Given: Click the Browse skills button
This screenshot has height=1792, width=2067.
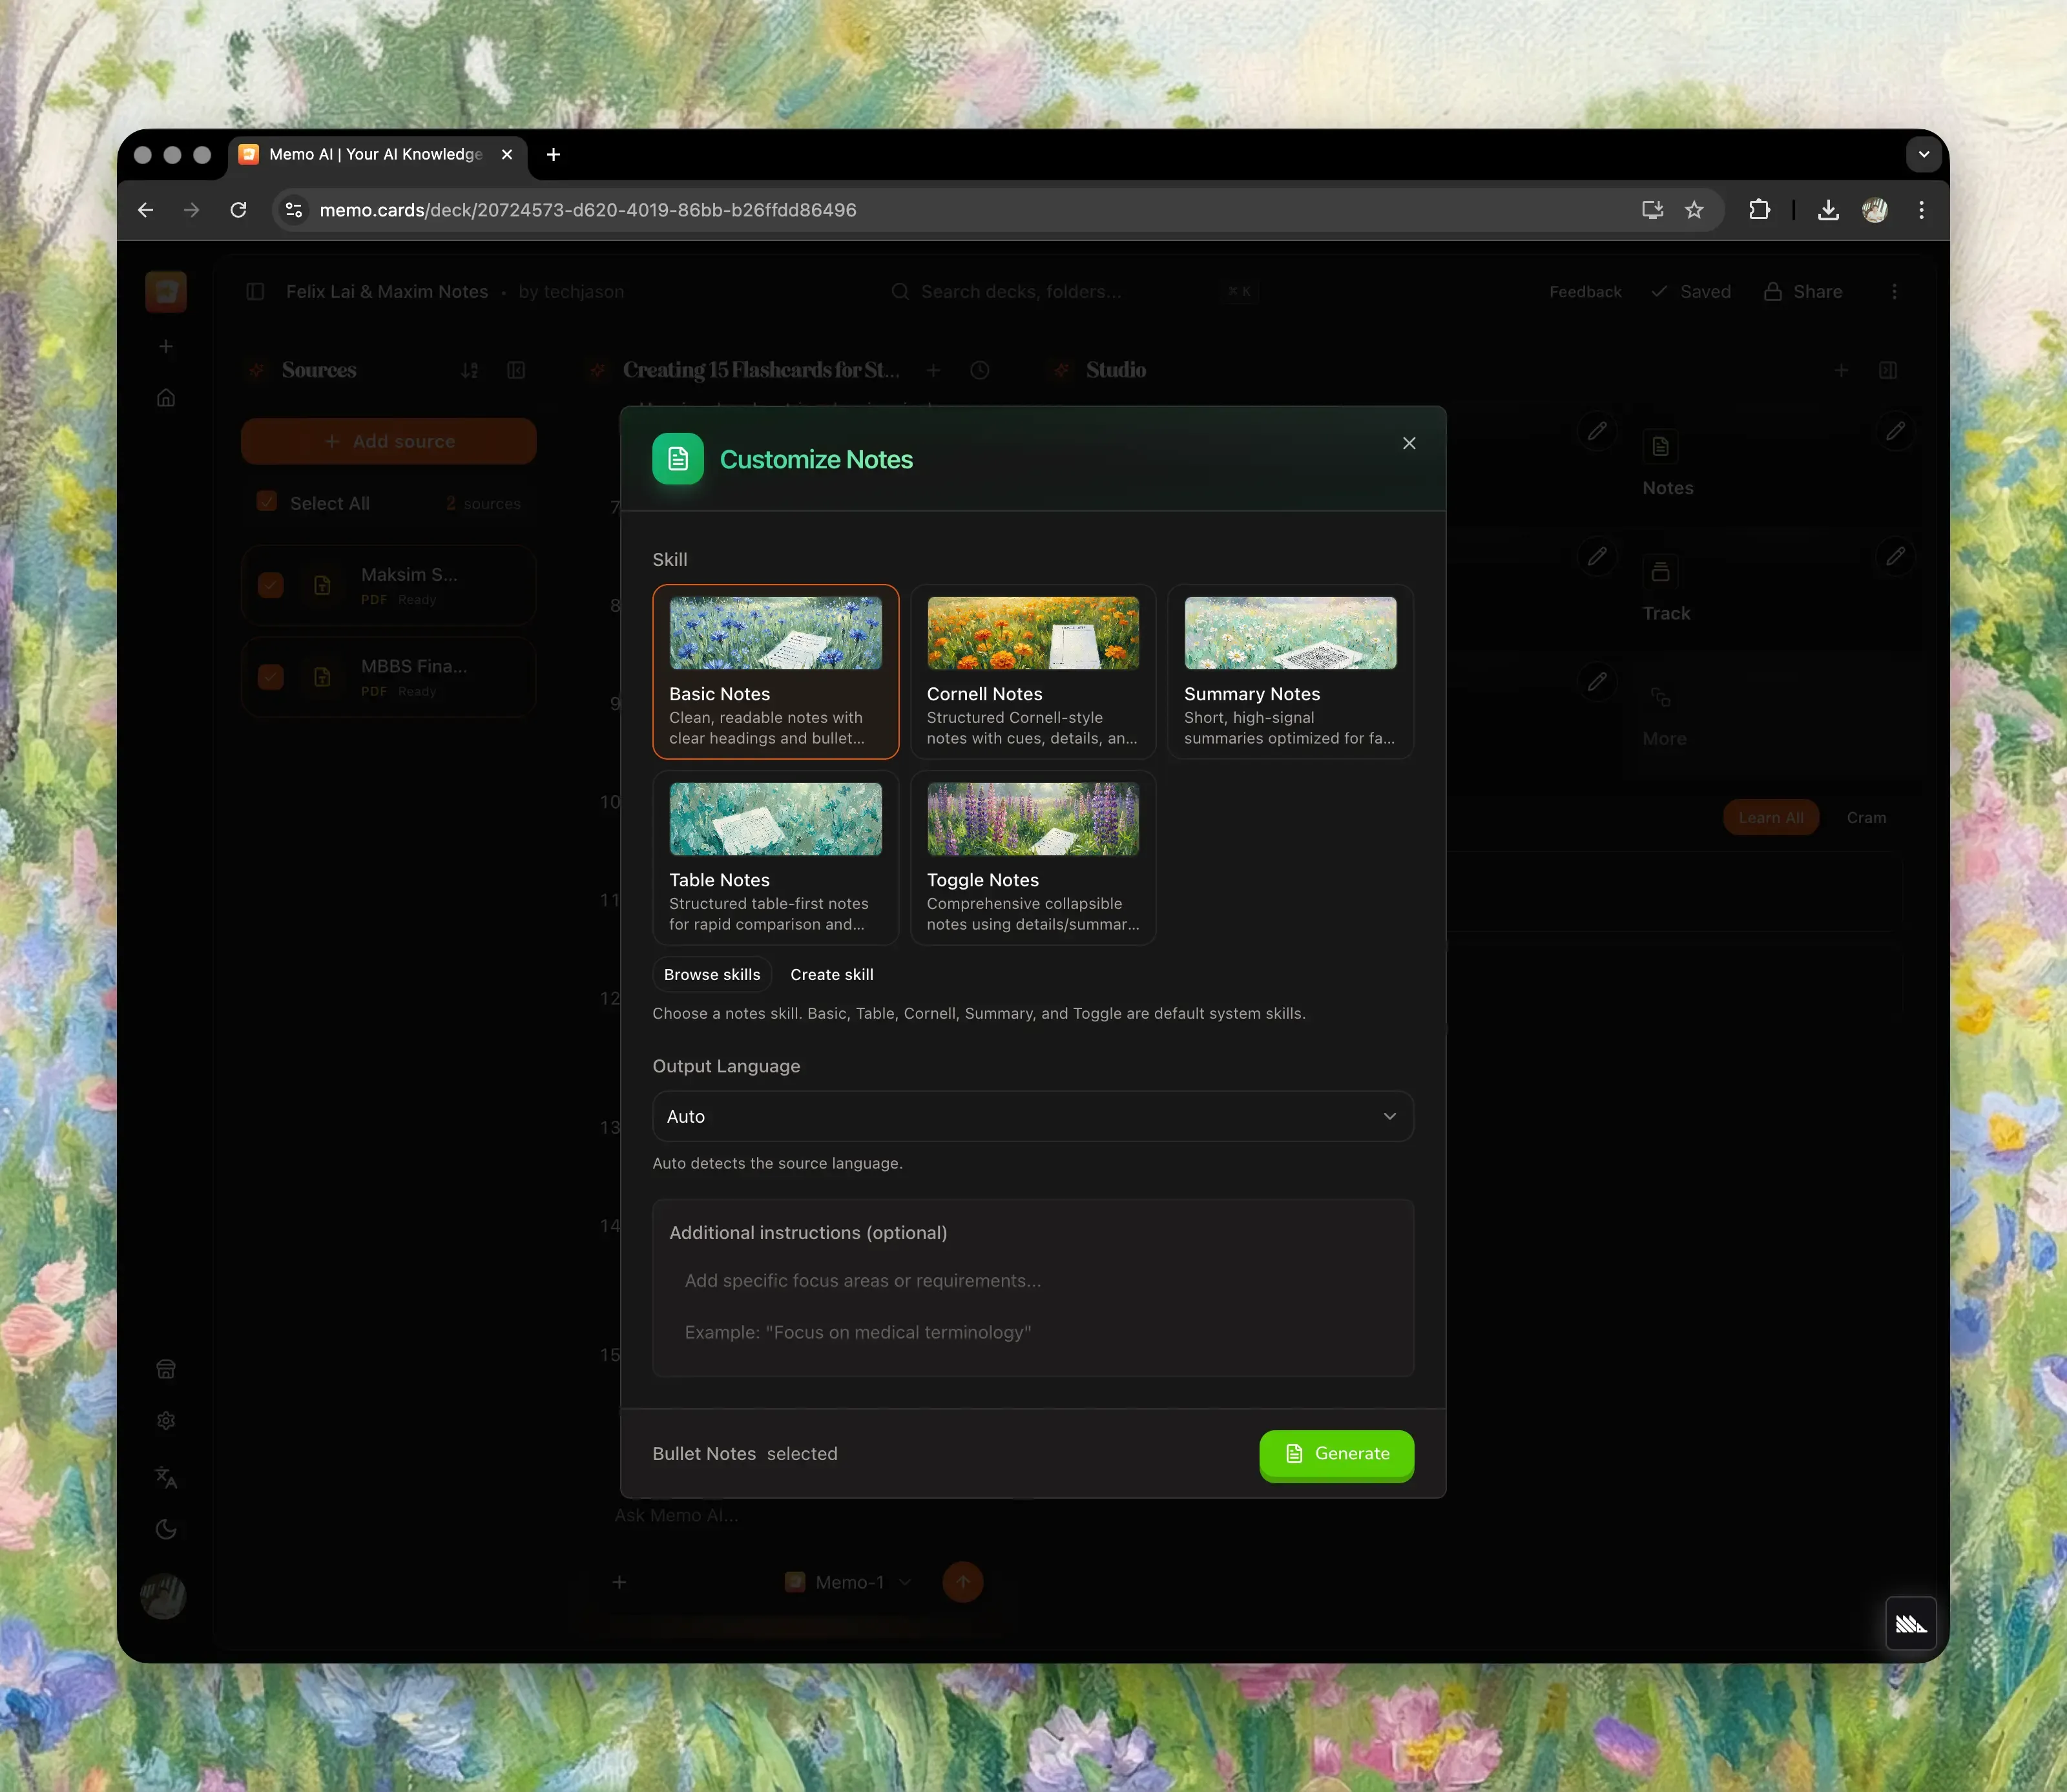Looking at the screenshot, I should click(712, 974).
